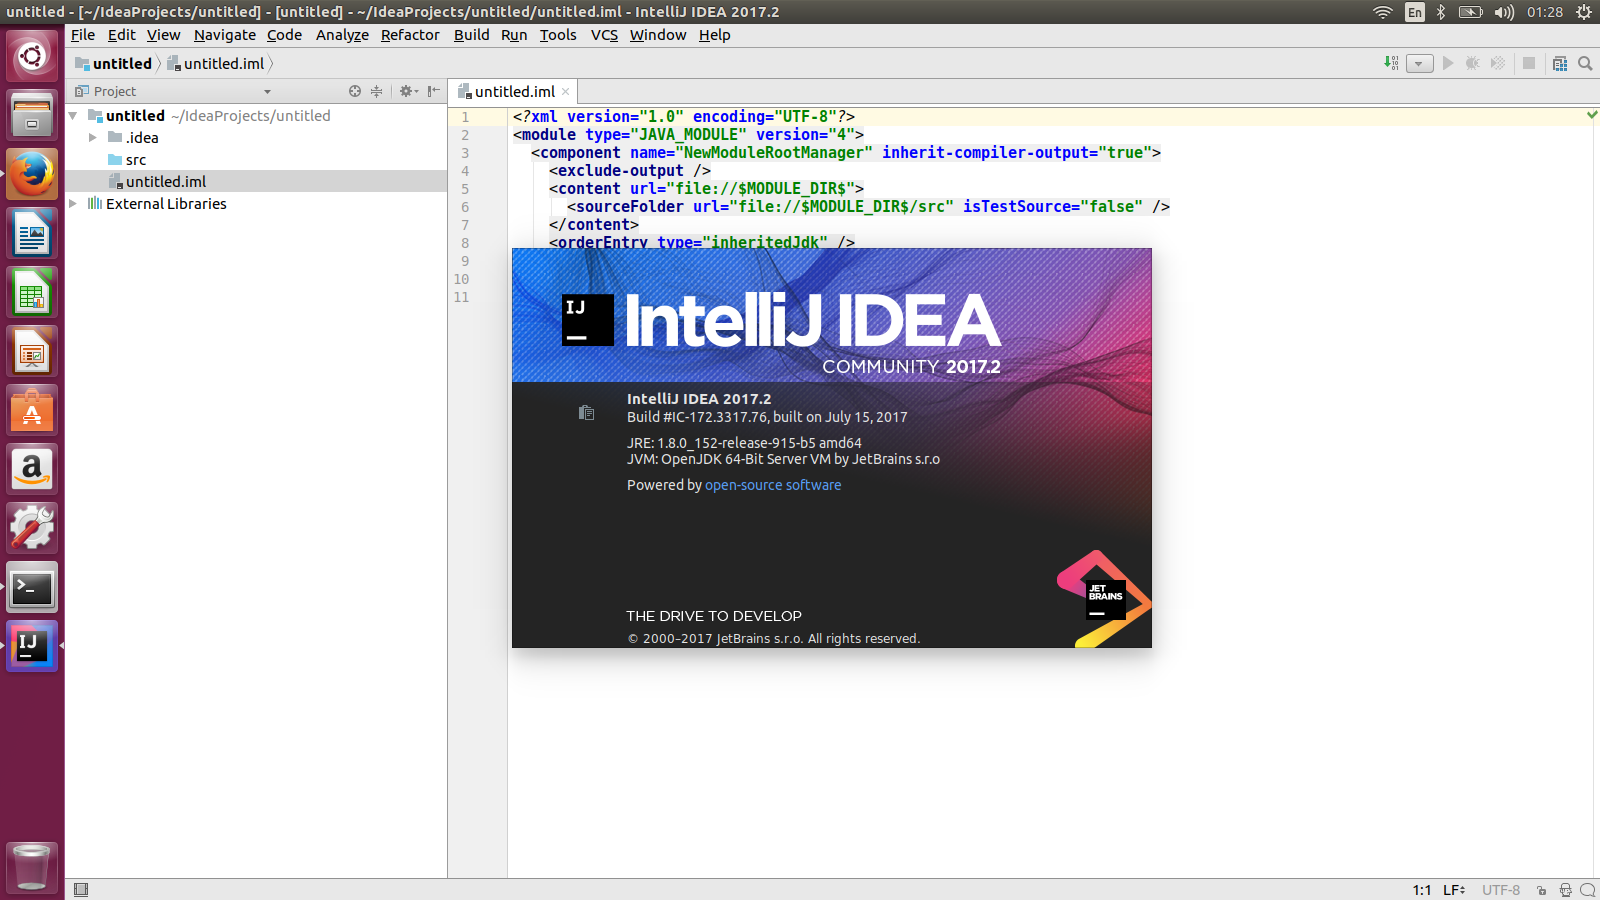The width and height of the screenshot is (1600, 900).
Task: Follow the open-source software link in the splash
Action: (x=772, y=485)
